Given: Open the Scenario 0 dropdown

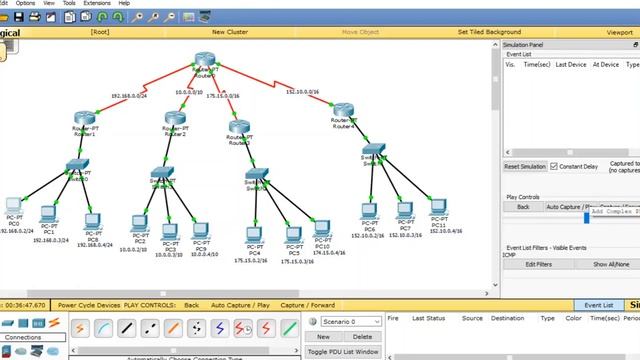Looking at the screenshot, I should (351, 322).
